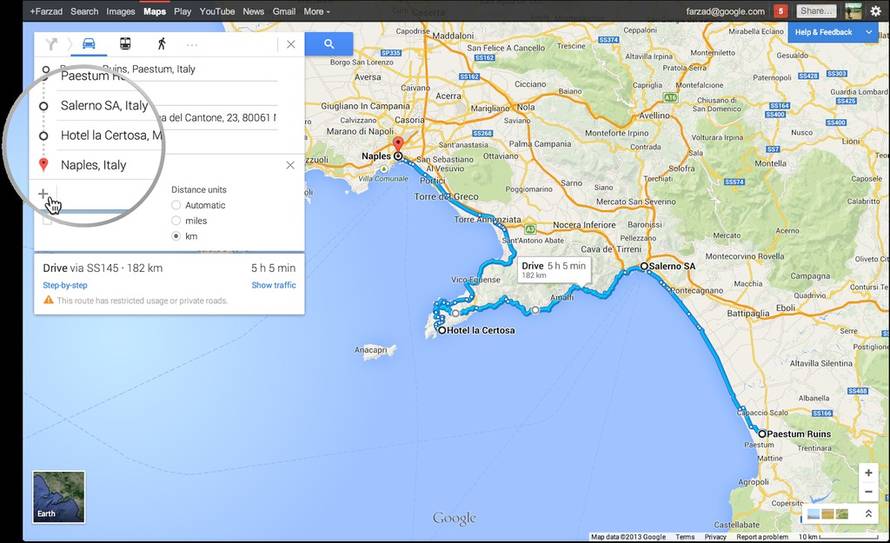
Task: Open Maps in Google bar
Action: [154, 11]
